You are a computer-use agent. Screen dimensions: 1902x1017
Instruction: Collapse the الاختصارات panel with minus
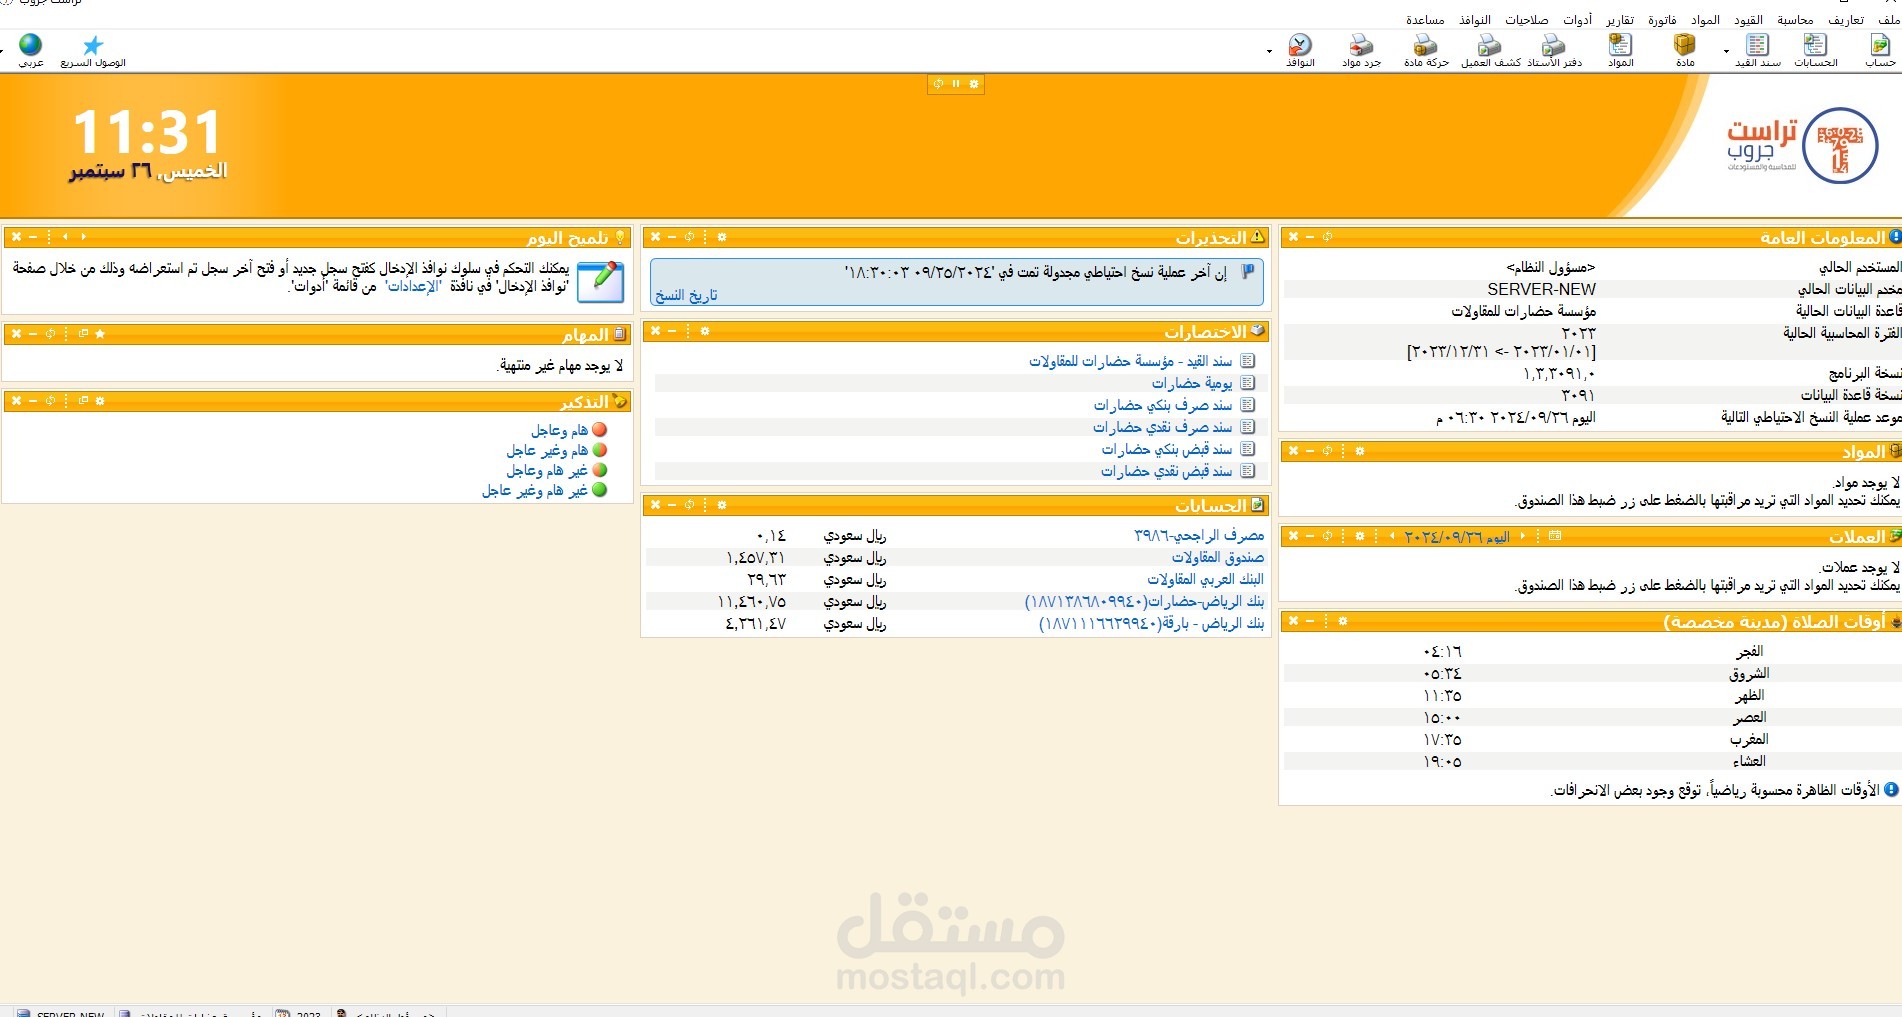(x=672, y=331)
